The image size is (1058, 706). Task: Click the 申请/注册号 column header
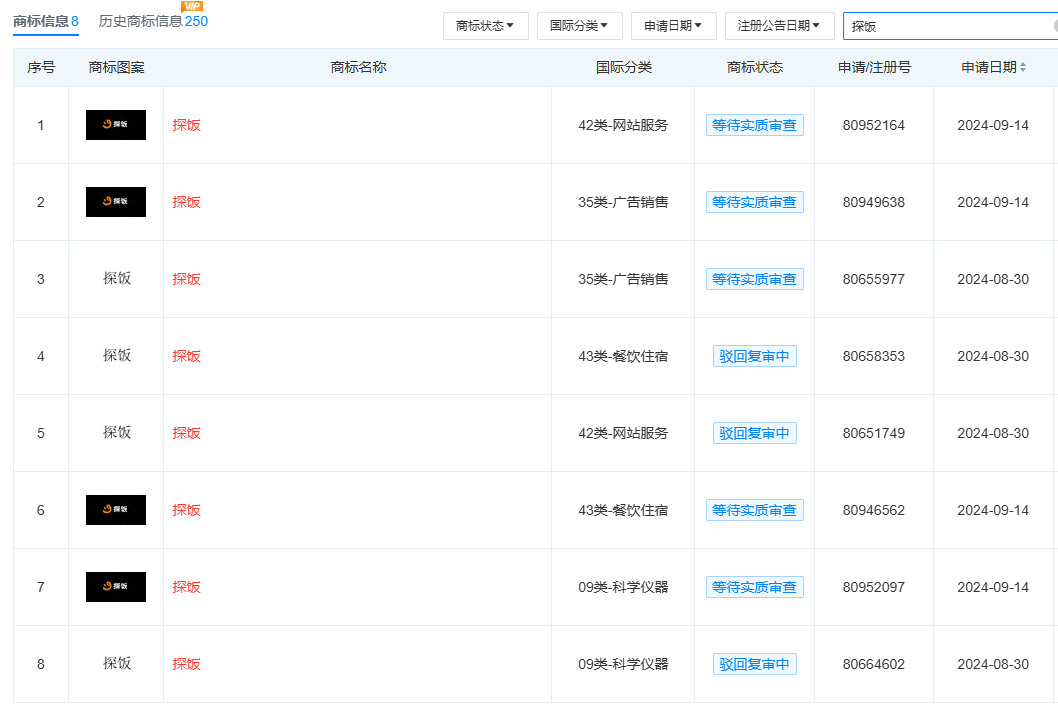(874, 67)
